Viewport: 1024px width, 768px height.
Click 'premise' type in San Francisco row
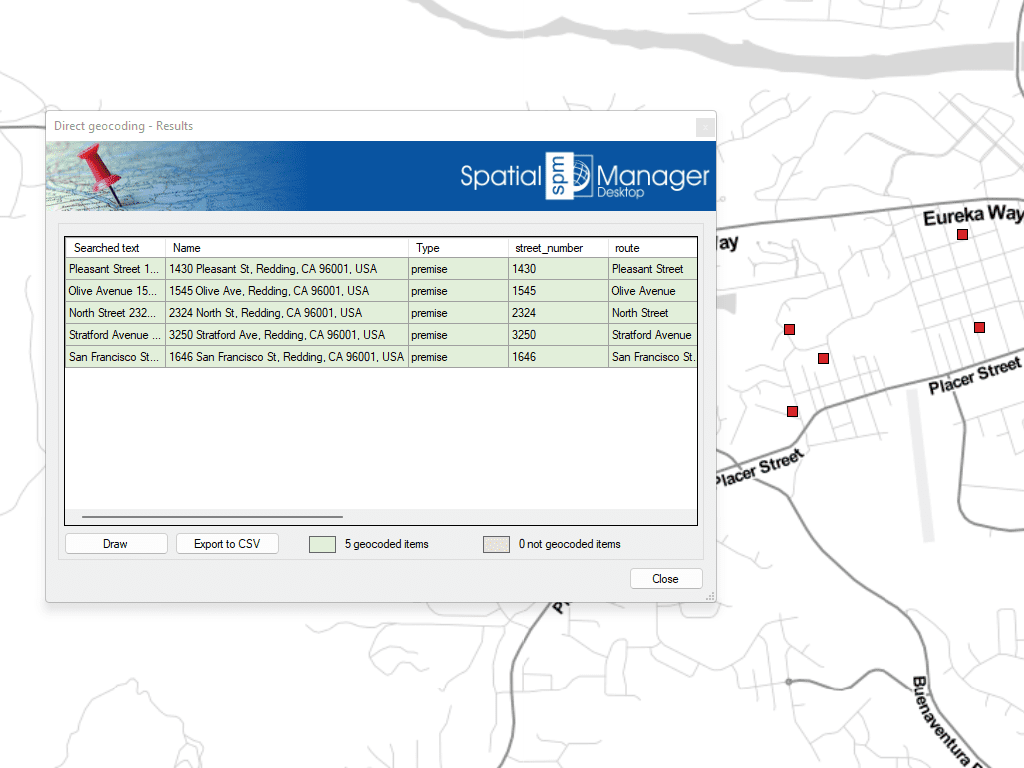coord(458,357)
